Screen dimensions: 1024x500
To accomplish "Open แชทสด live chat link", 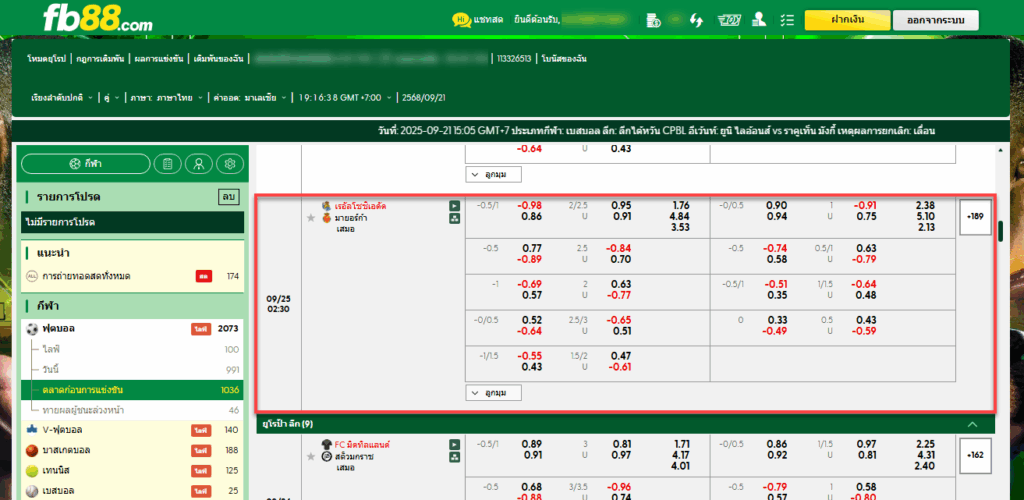I will coord(488,20).
